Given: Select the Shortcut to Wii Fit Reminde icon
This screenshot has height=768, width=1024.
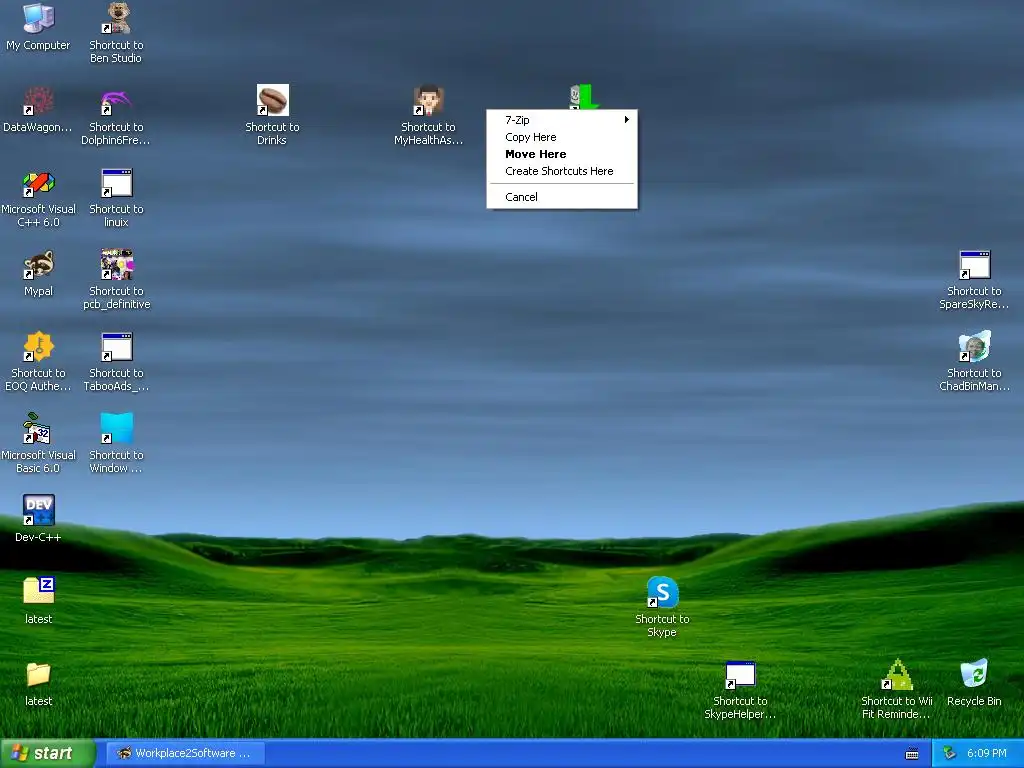Looking at the screenshot, I should [x=897, y=675].
